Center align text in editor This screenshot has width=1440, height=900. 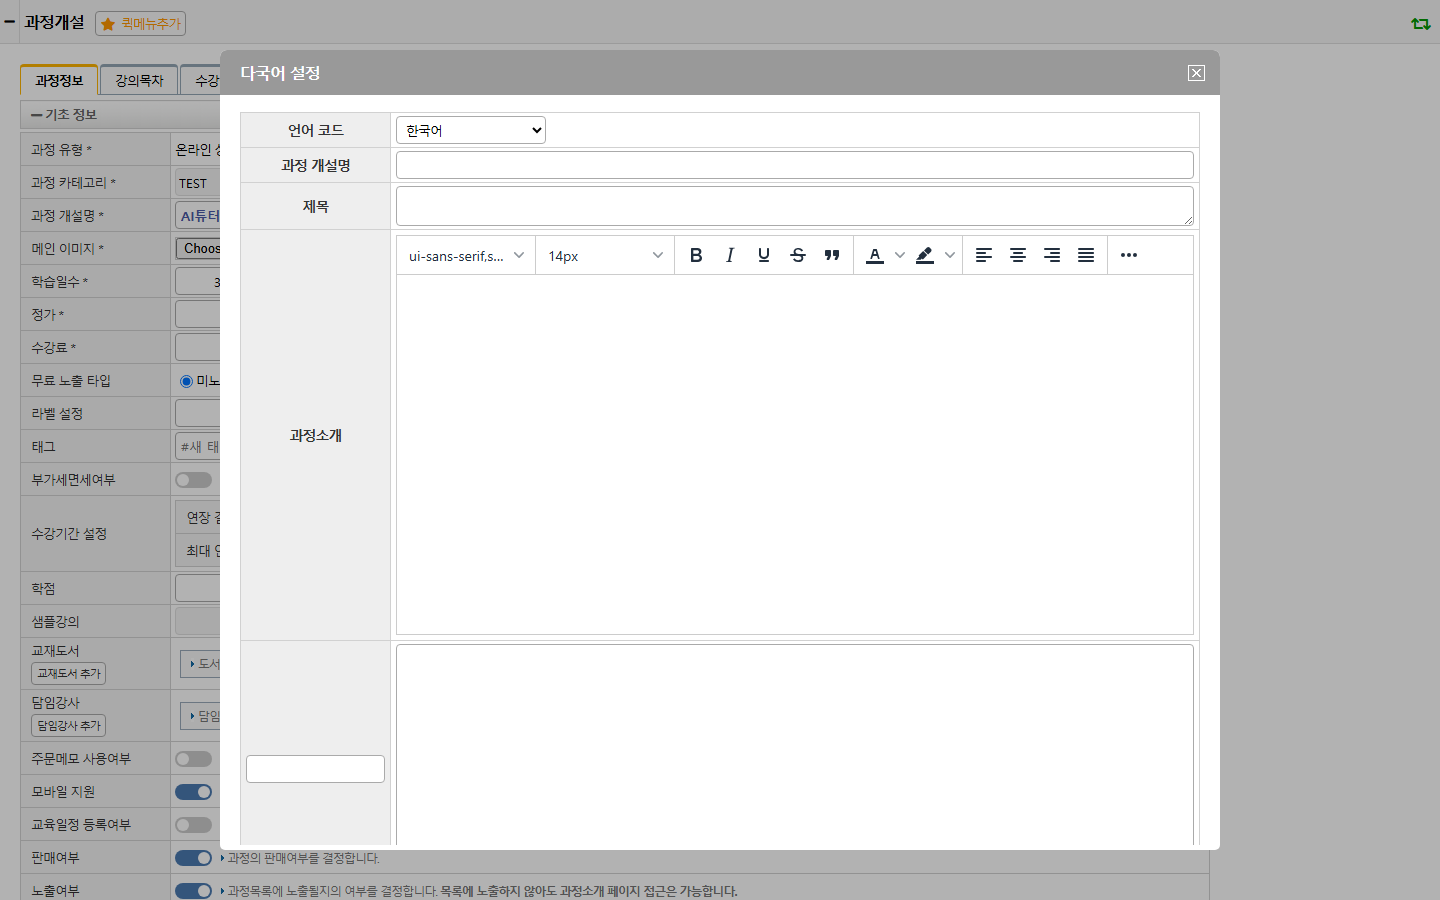tap(1018, 255)
